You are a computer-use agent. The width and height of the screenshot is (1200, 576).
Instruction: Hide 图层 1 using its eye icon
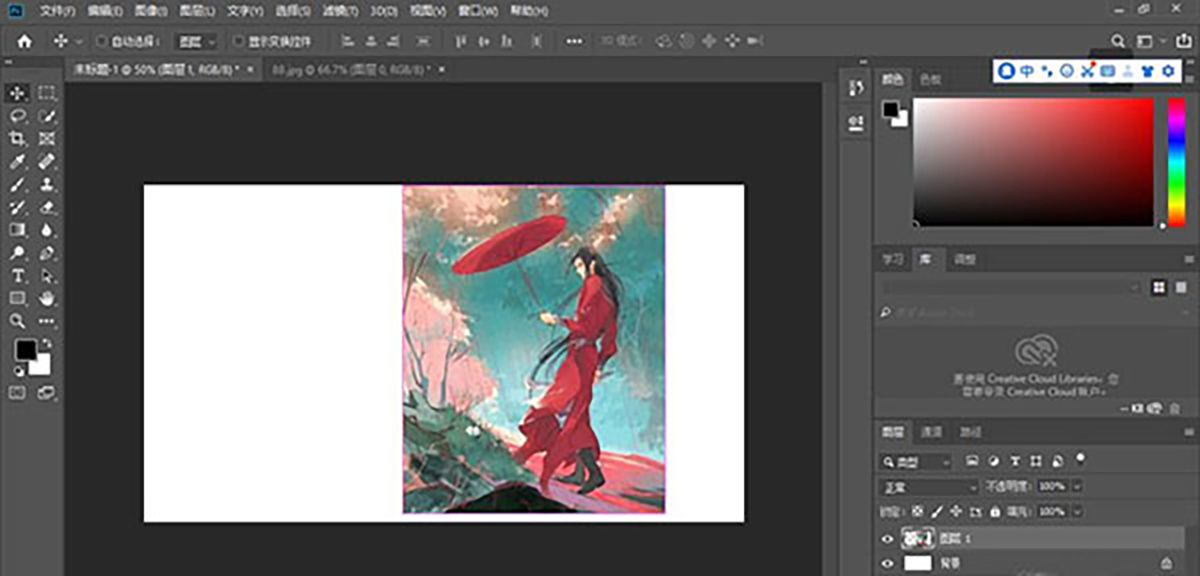point(886,539)
